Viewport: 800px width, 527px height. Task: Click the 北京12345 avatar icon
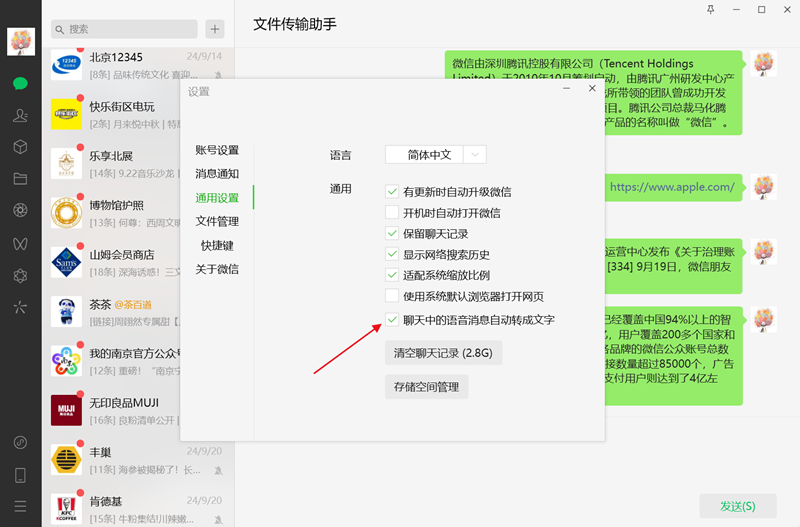point(66,64)
